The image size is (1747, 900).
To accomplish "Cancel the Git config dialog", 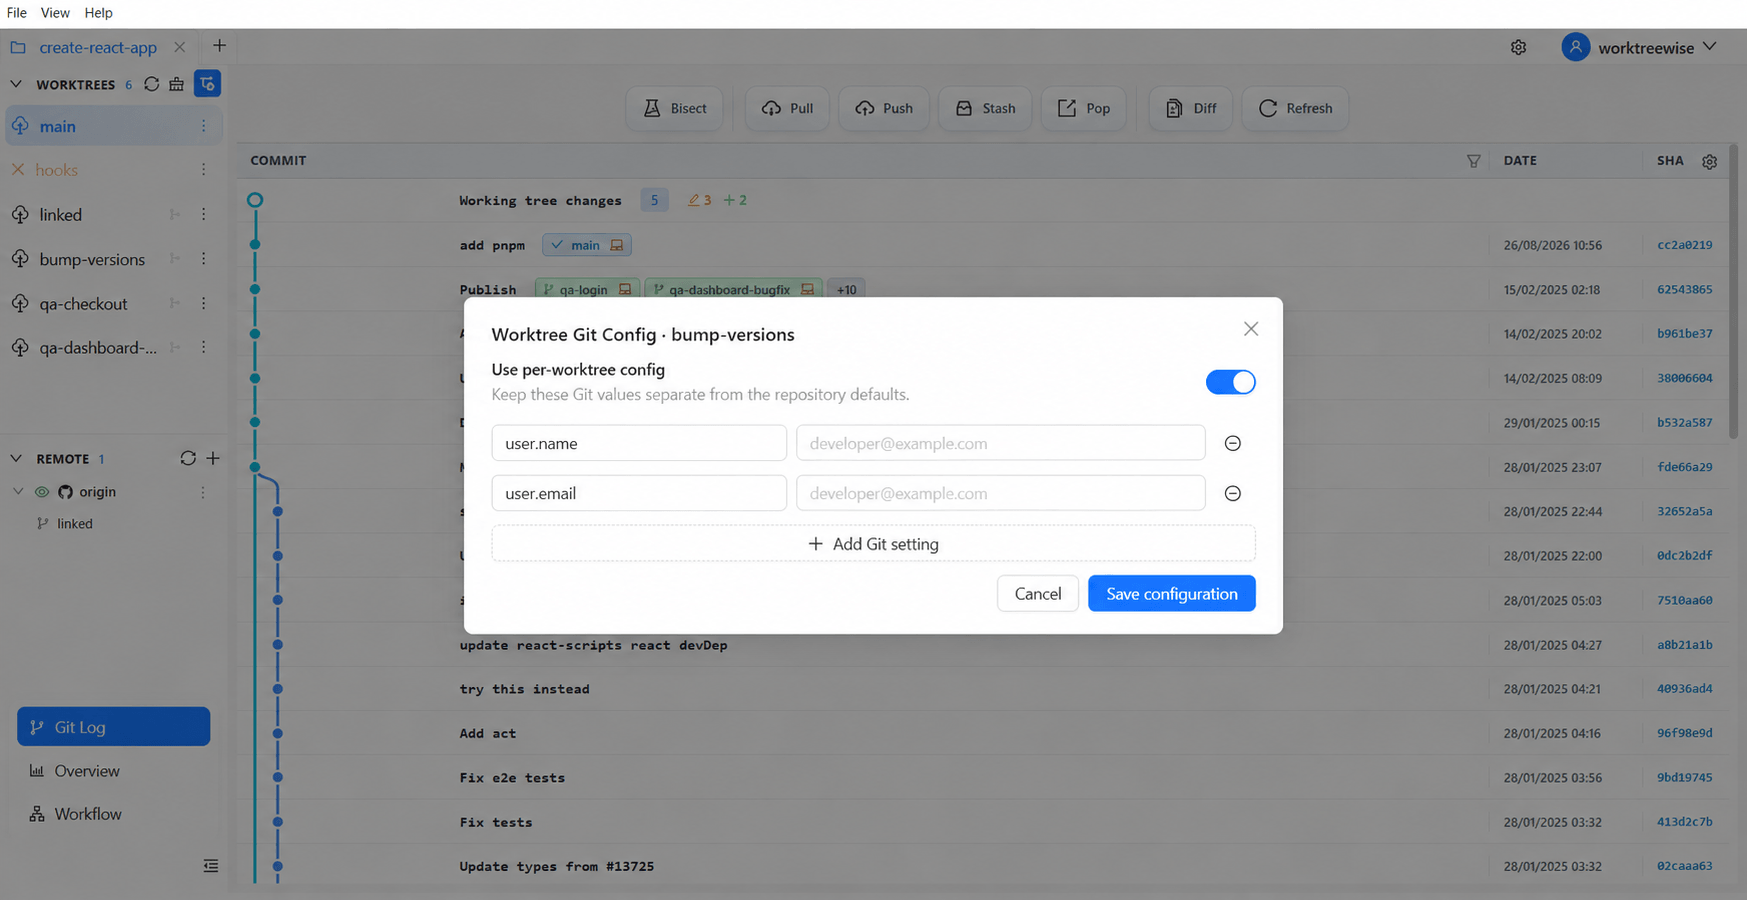I will click(x=1037, y=593).
